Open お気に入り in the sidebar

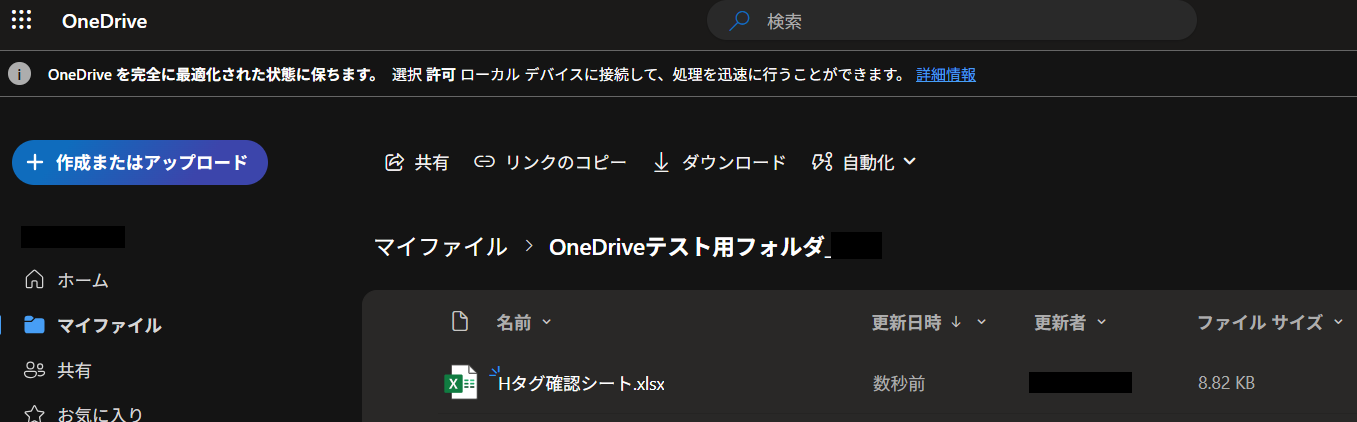(x=84, y=414)
